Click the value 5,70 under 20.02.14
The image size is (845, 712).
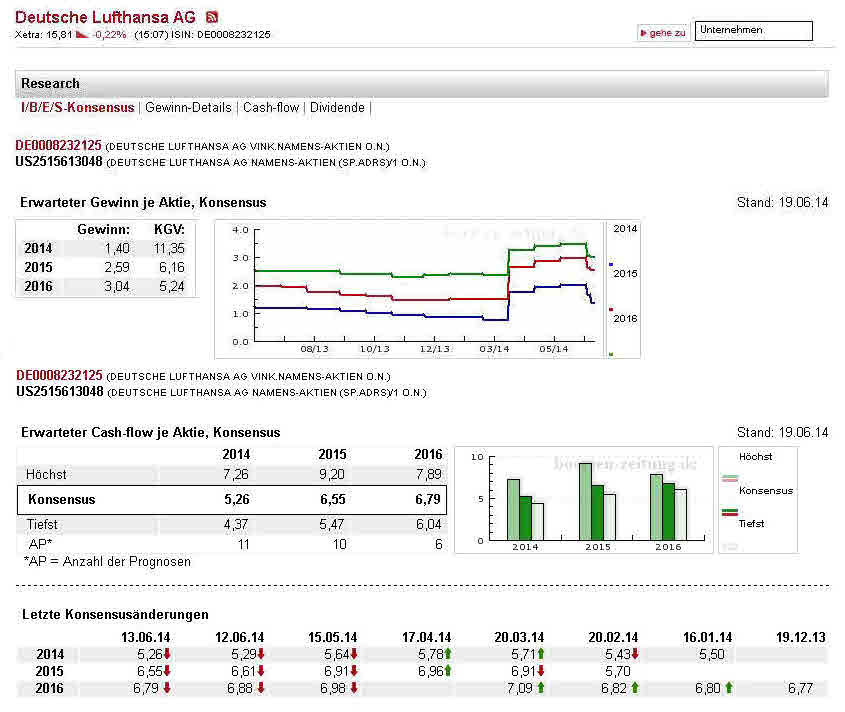(617, 671)
